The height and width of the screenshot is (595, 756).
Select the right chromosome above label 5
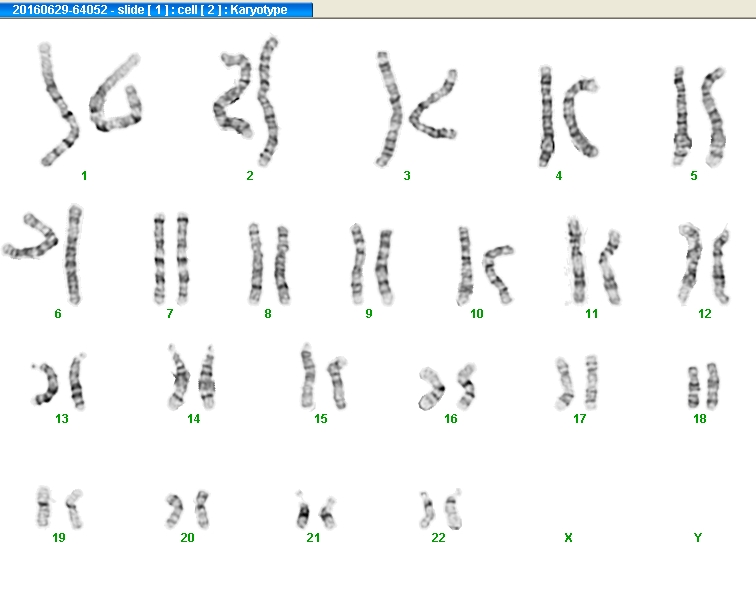tap(714, 117)
